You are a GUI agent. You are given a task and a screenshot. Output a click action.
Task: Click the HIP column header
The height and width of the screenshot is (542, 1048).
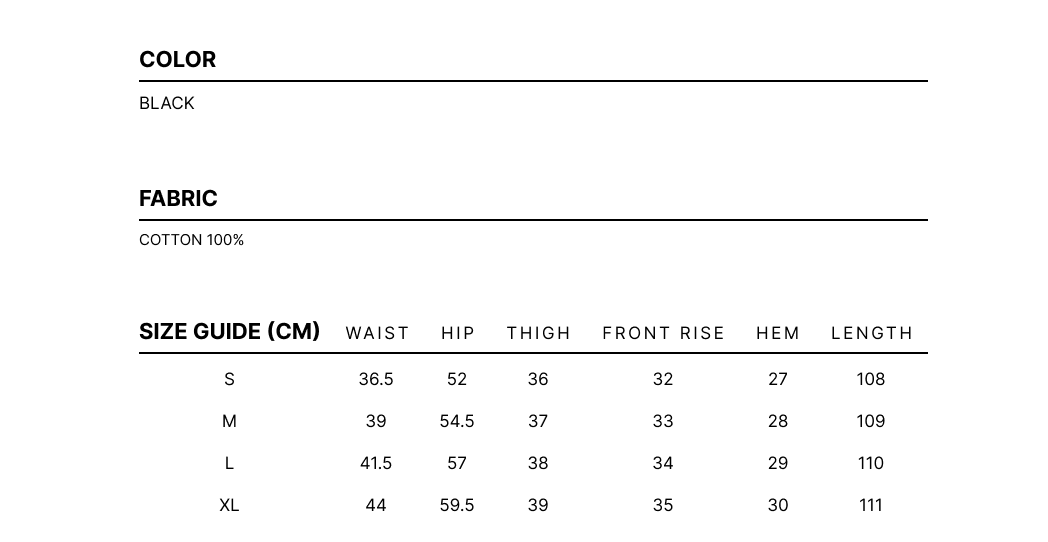coord(458,333)
